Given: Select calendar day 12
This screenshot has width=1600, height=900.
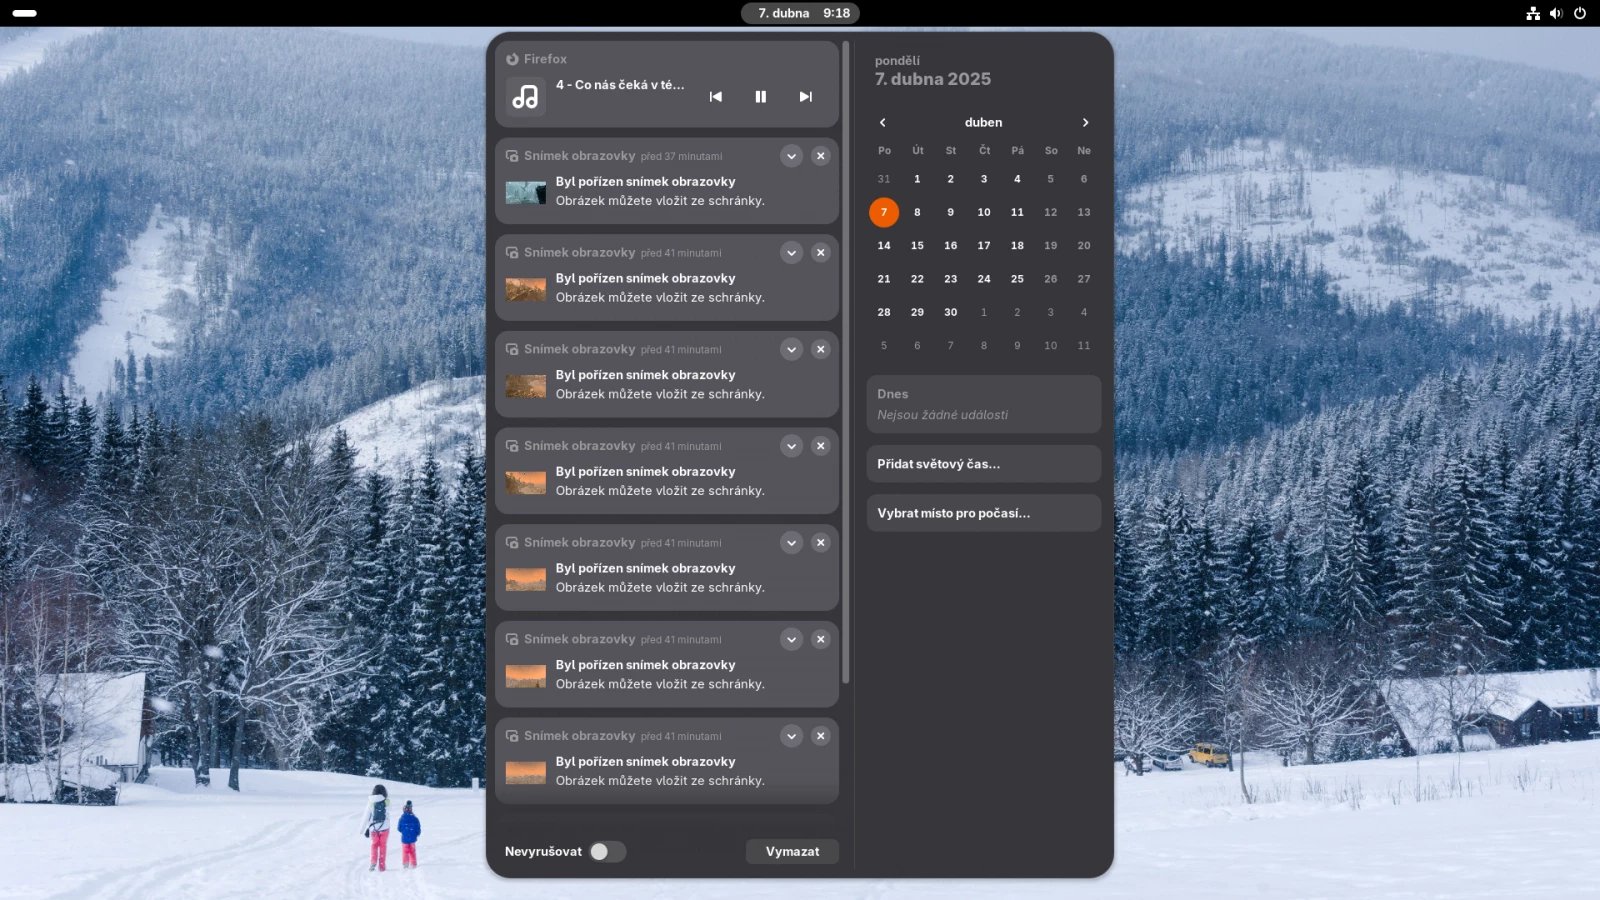Looking at the screenshot, I should [1050, 212].
